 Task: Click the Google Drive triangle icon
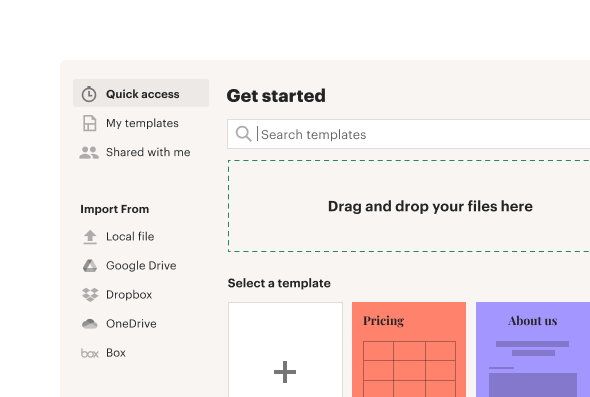(90, 266)
